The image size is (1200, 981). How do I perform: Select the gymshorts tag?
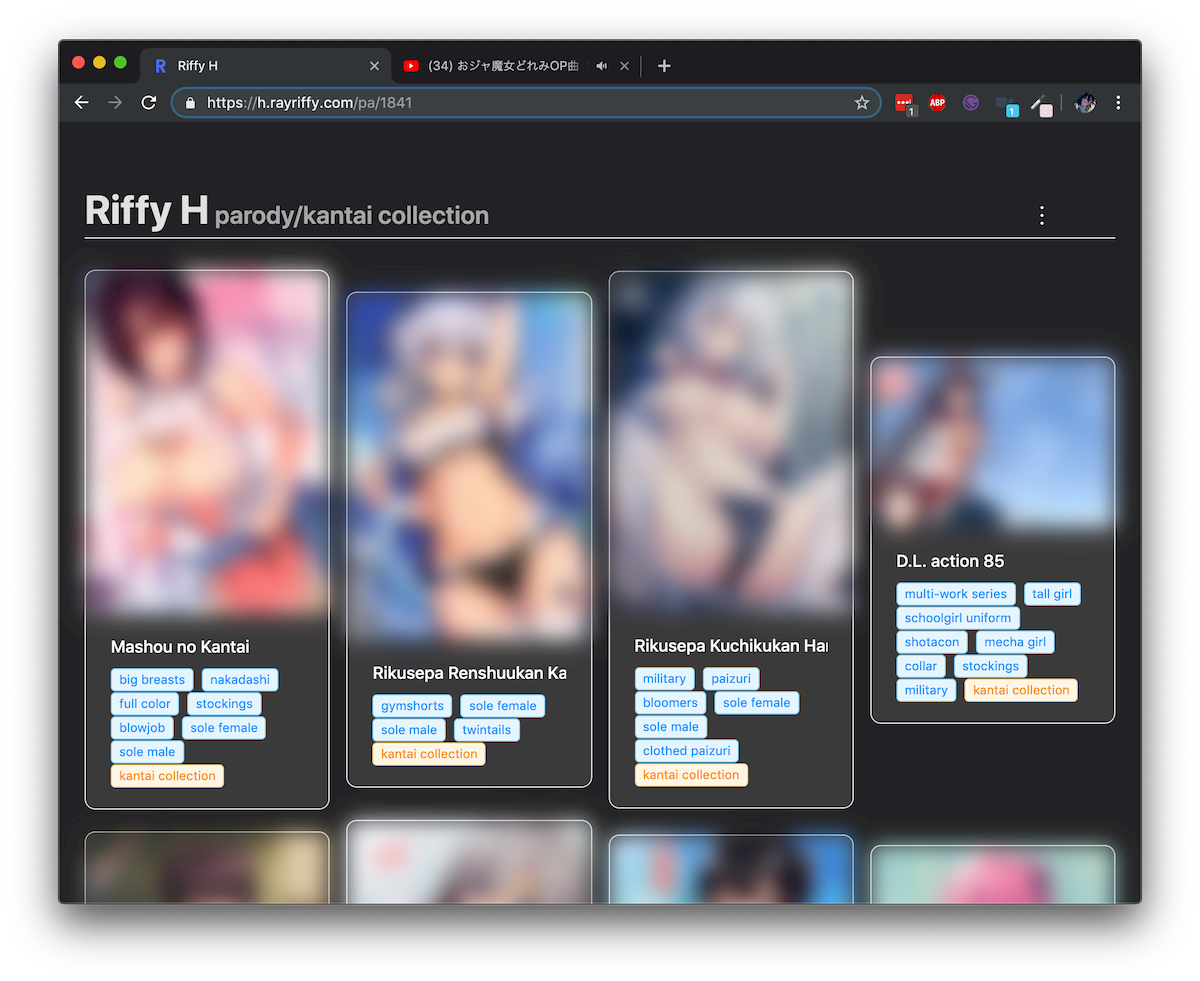pyautogui.click(x=412, y=706)
